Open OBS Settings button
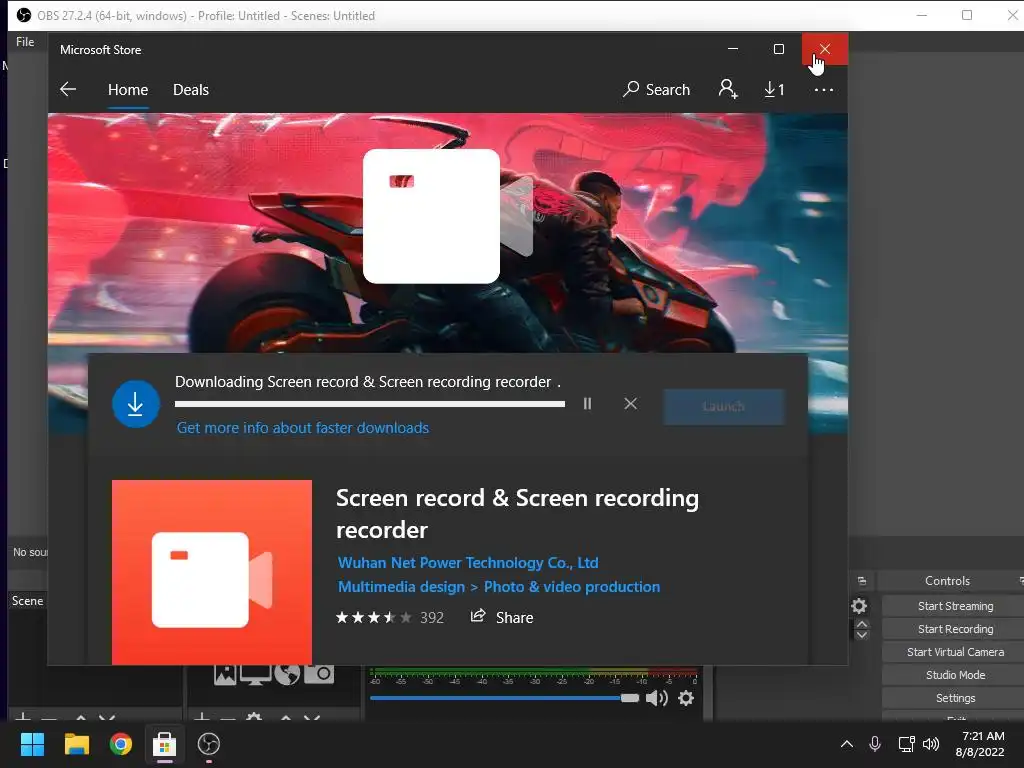Image resolution: width=1024 pixels, height=768 pixels. [955, 698]
